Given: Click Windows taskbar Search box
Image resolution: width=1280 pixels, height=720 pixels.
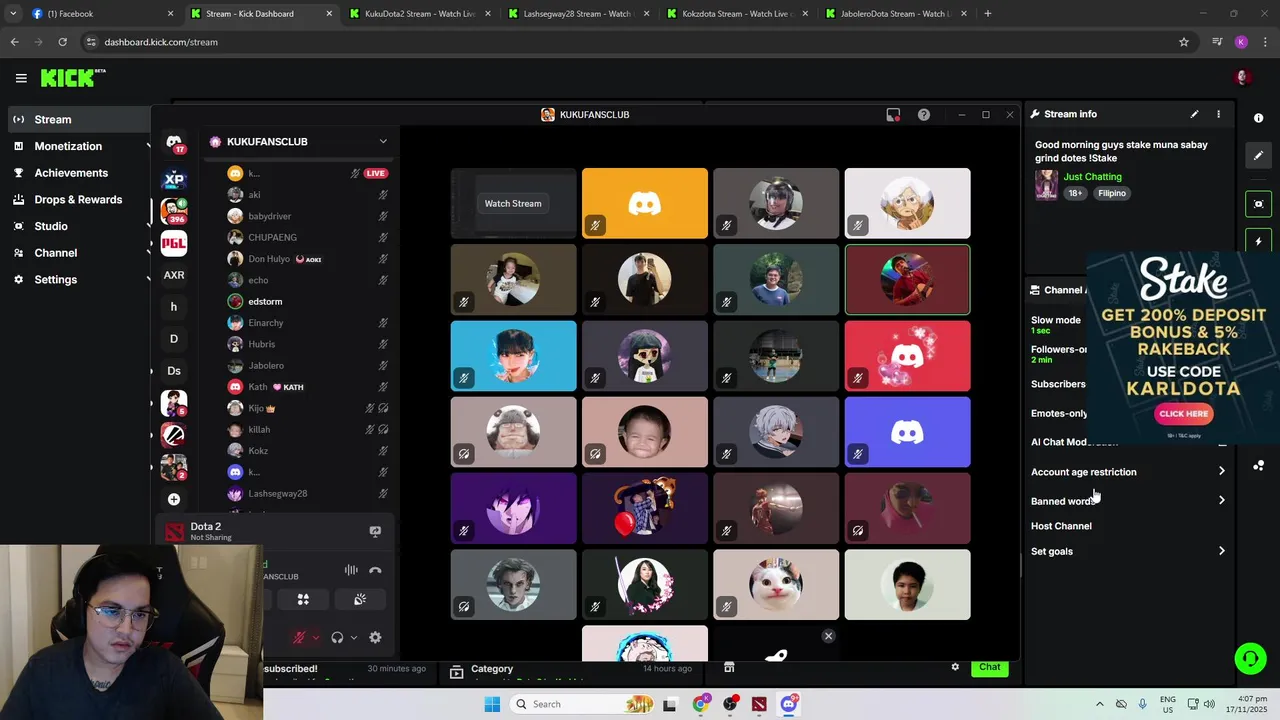Looking at the screenshot, I should (582, 704).
